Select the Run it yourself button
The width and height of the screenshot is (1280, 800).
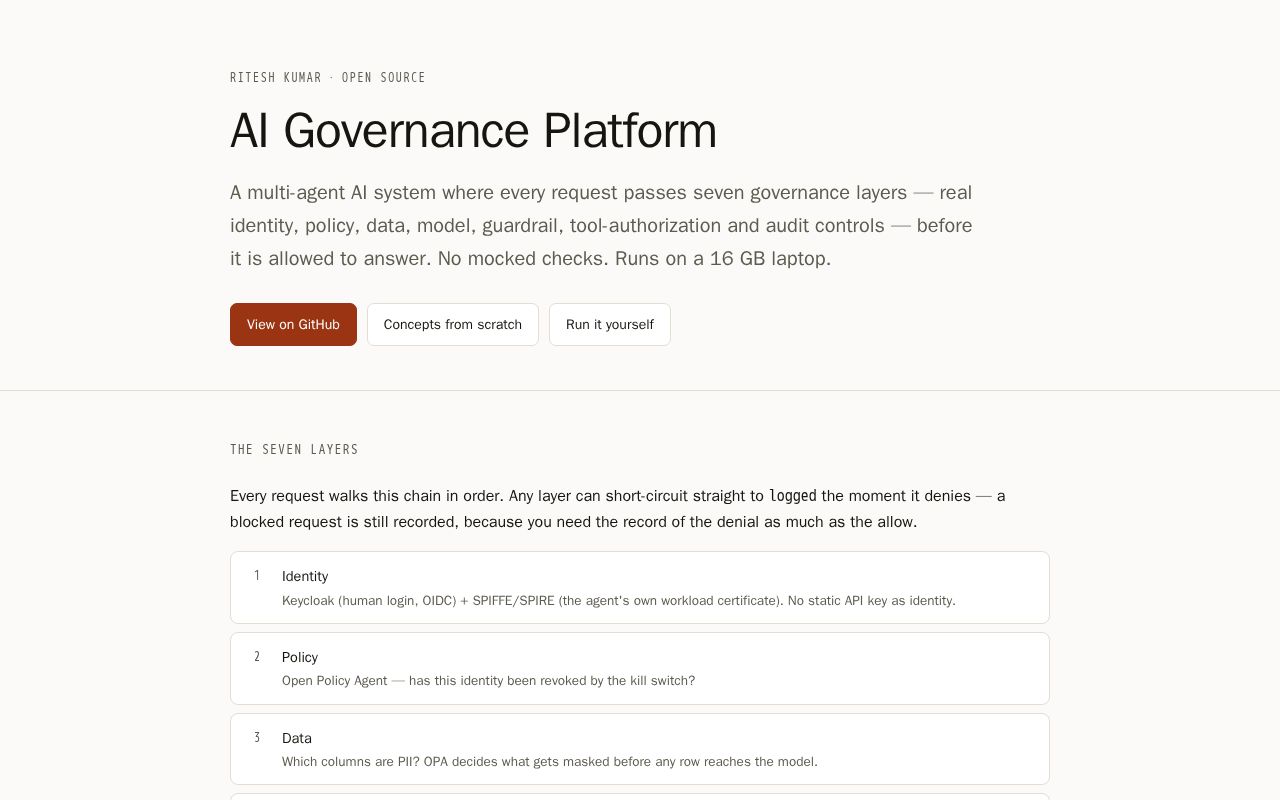(610, 324)
